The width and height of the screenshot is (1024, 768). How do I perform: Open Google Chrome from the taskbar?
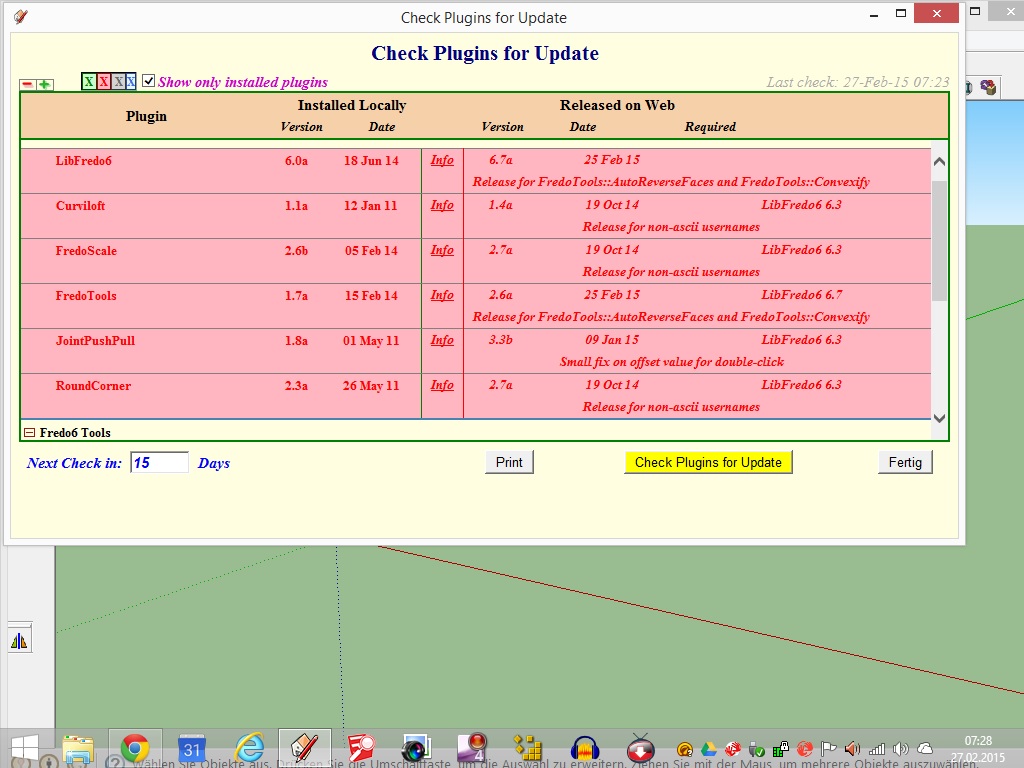[x=135, y=748]
